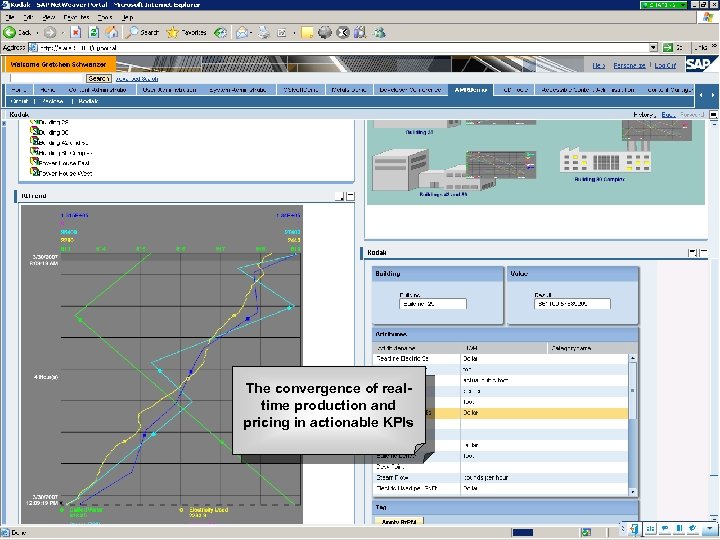Click the Attributes table scroll down arrow
Image resolution: width=720 pixels, height=540 pixels.
coord(633,492)
